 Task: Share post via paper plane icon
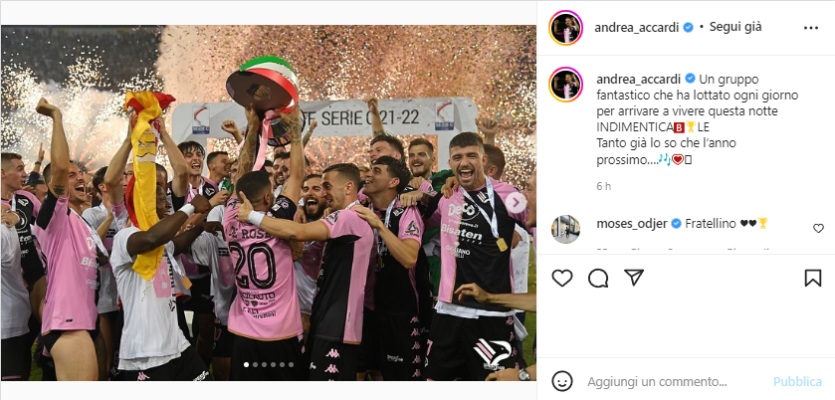pos(634,277)
